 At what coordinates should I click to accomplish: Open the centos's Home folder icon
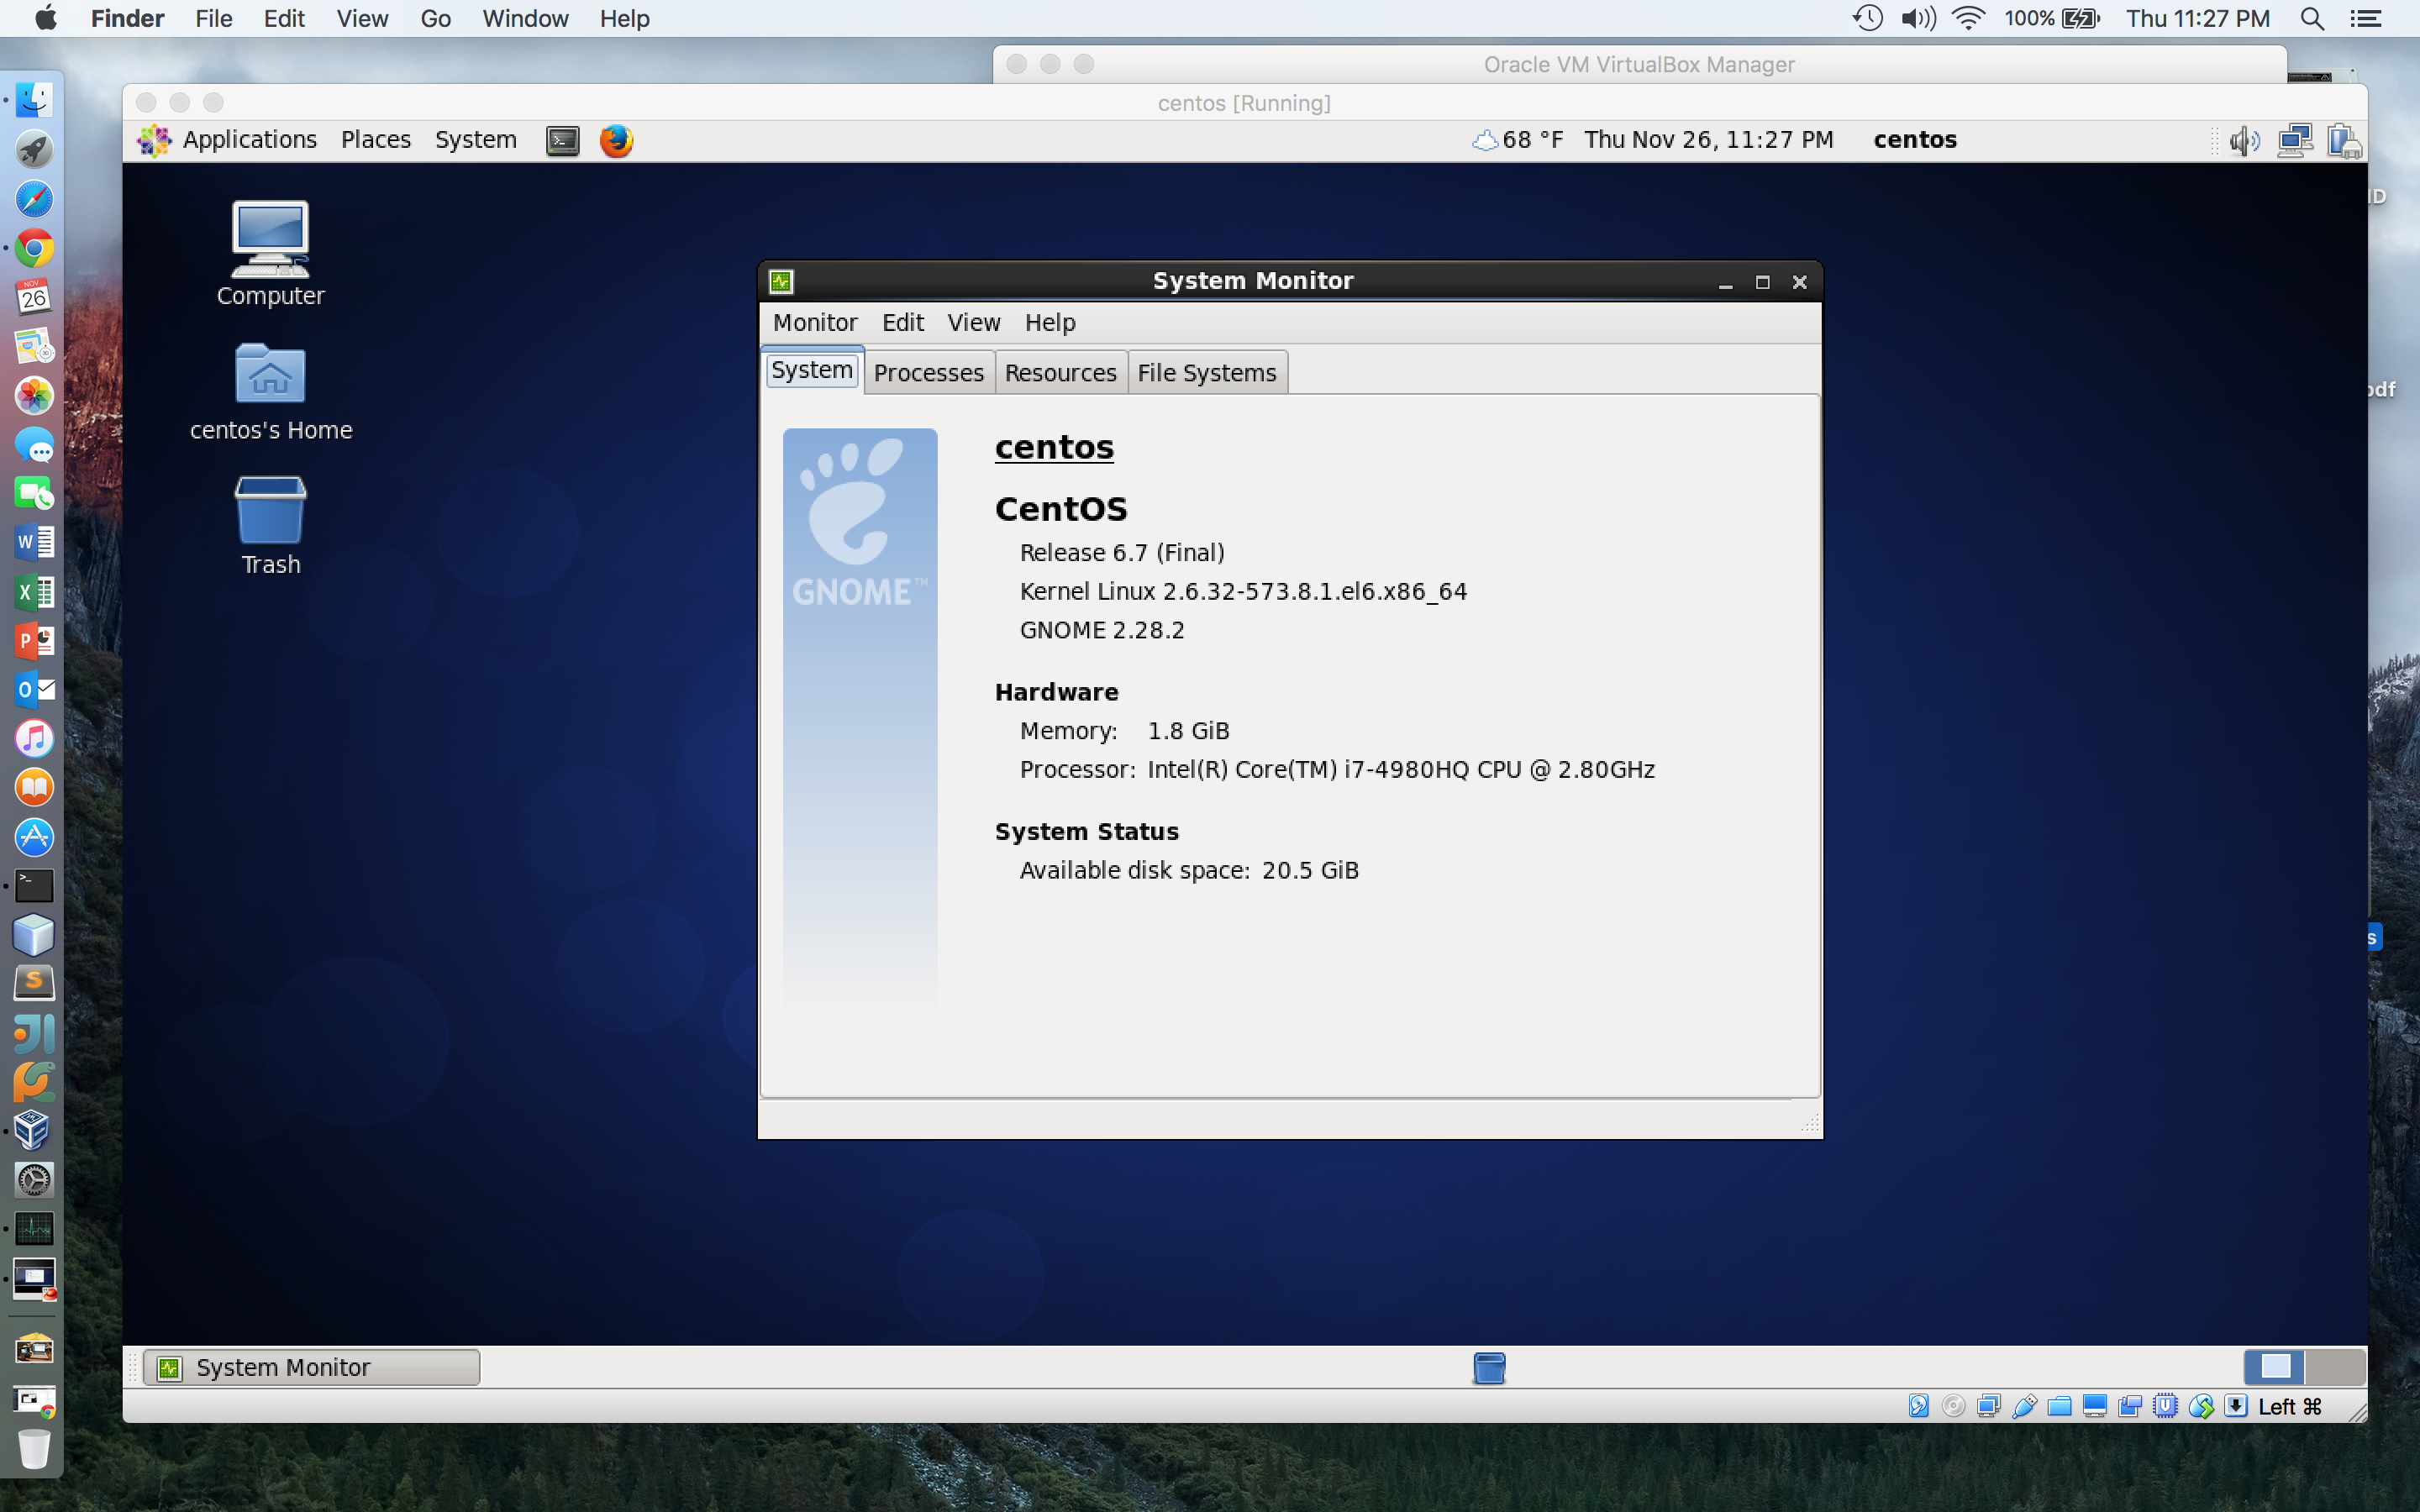tap(271, 392)
